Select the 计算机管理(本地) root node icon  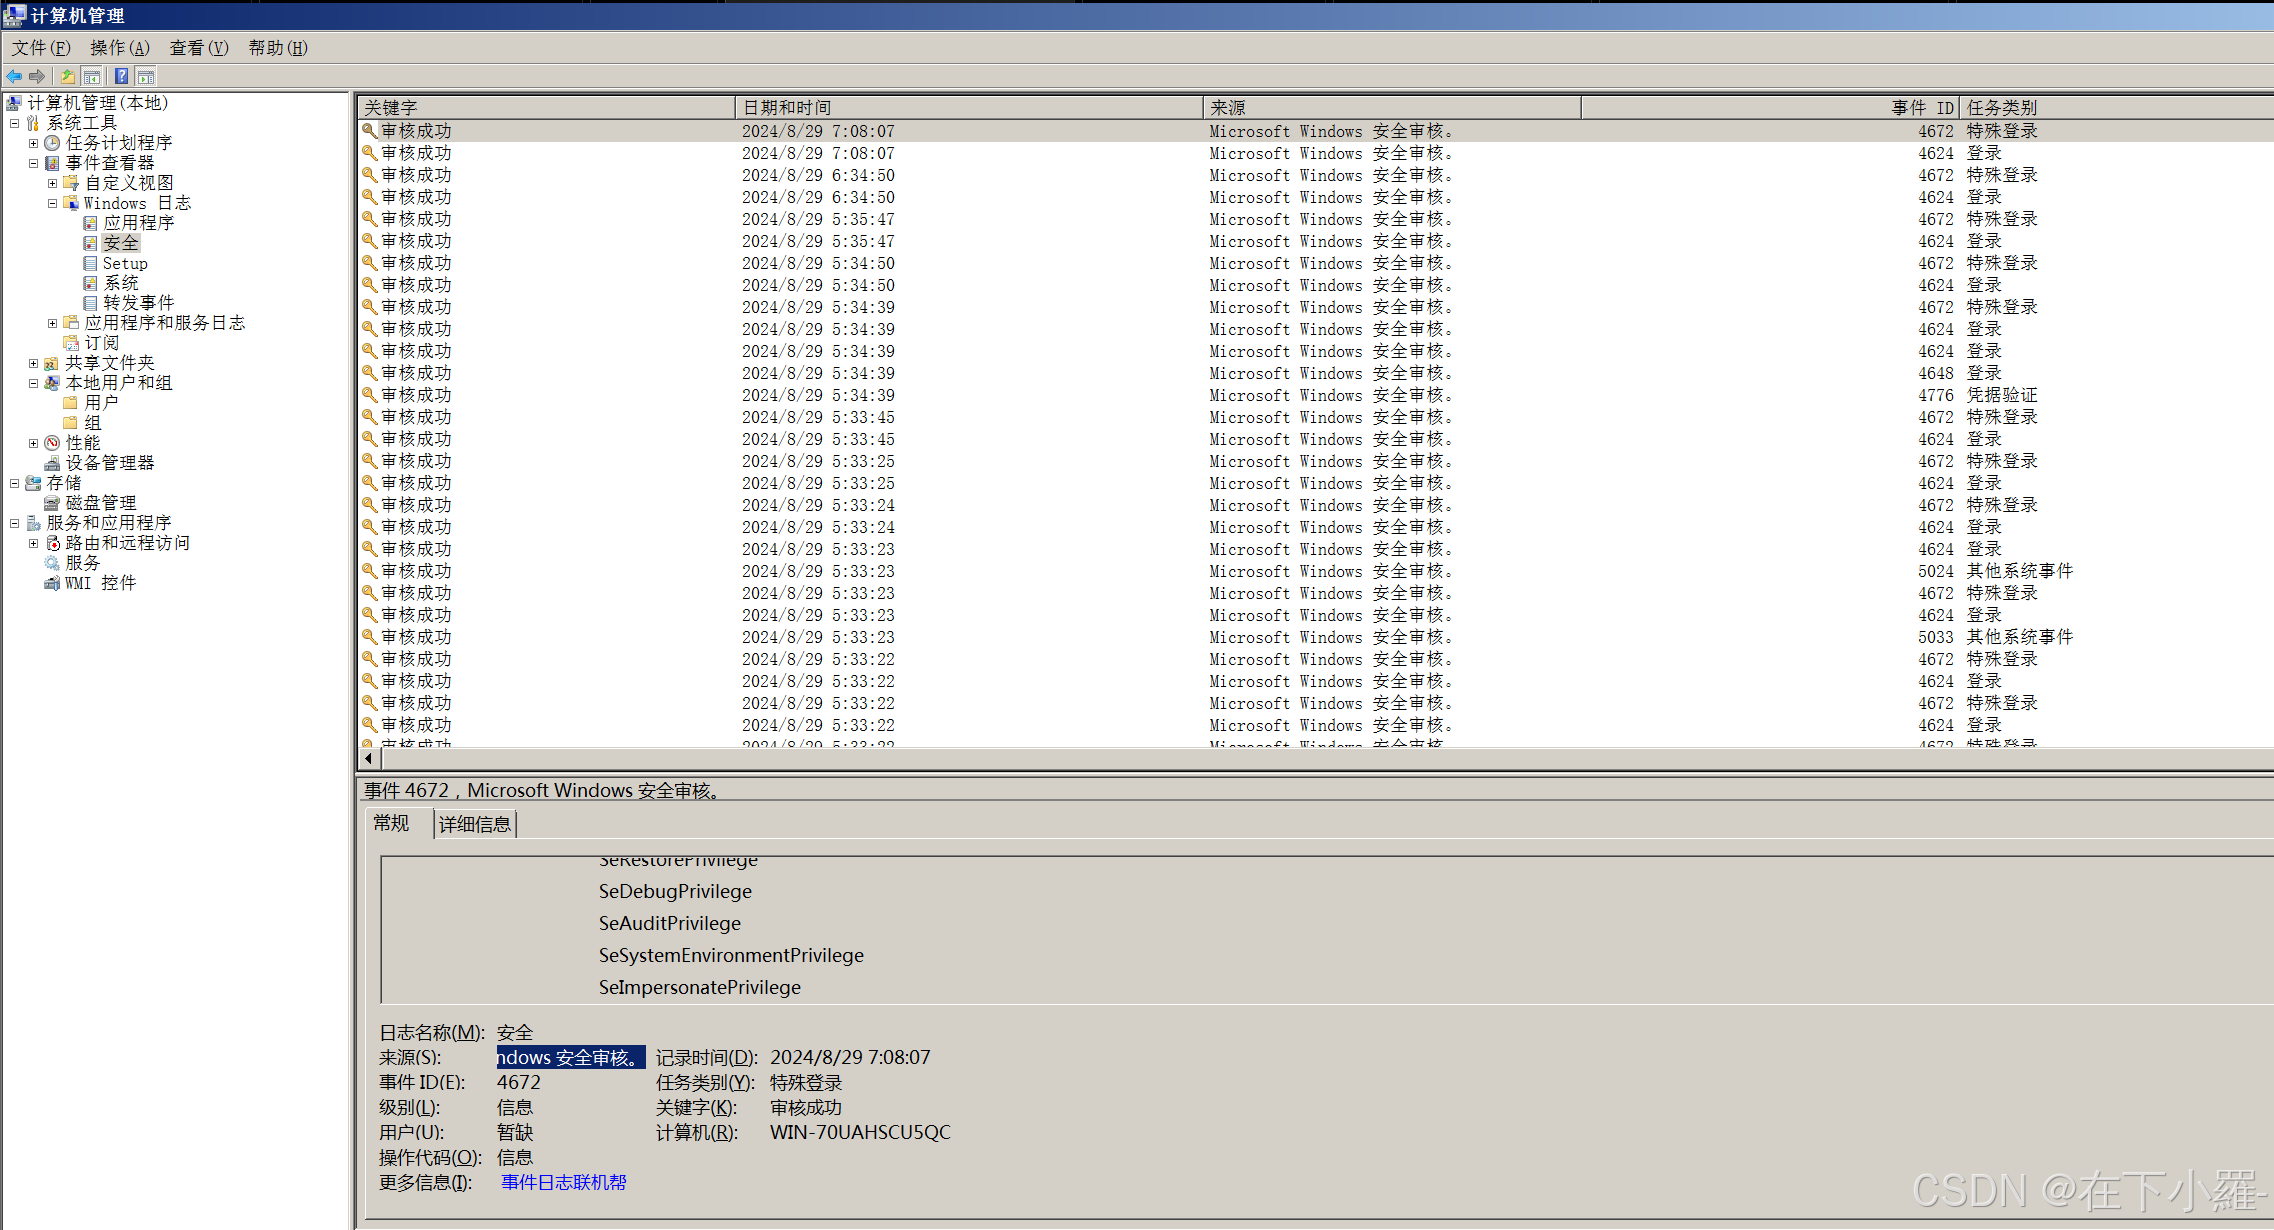(14, 103)
